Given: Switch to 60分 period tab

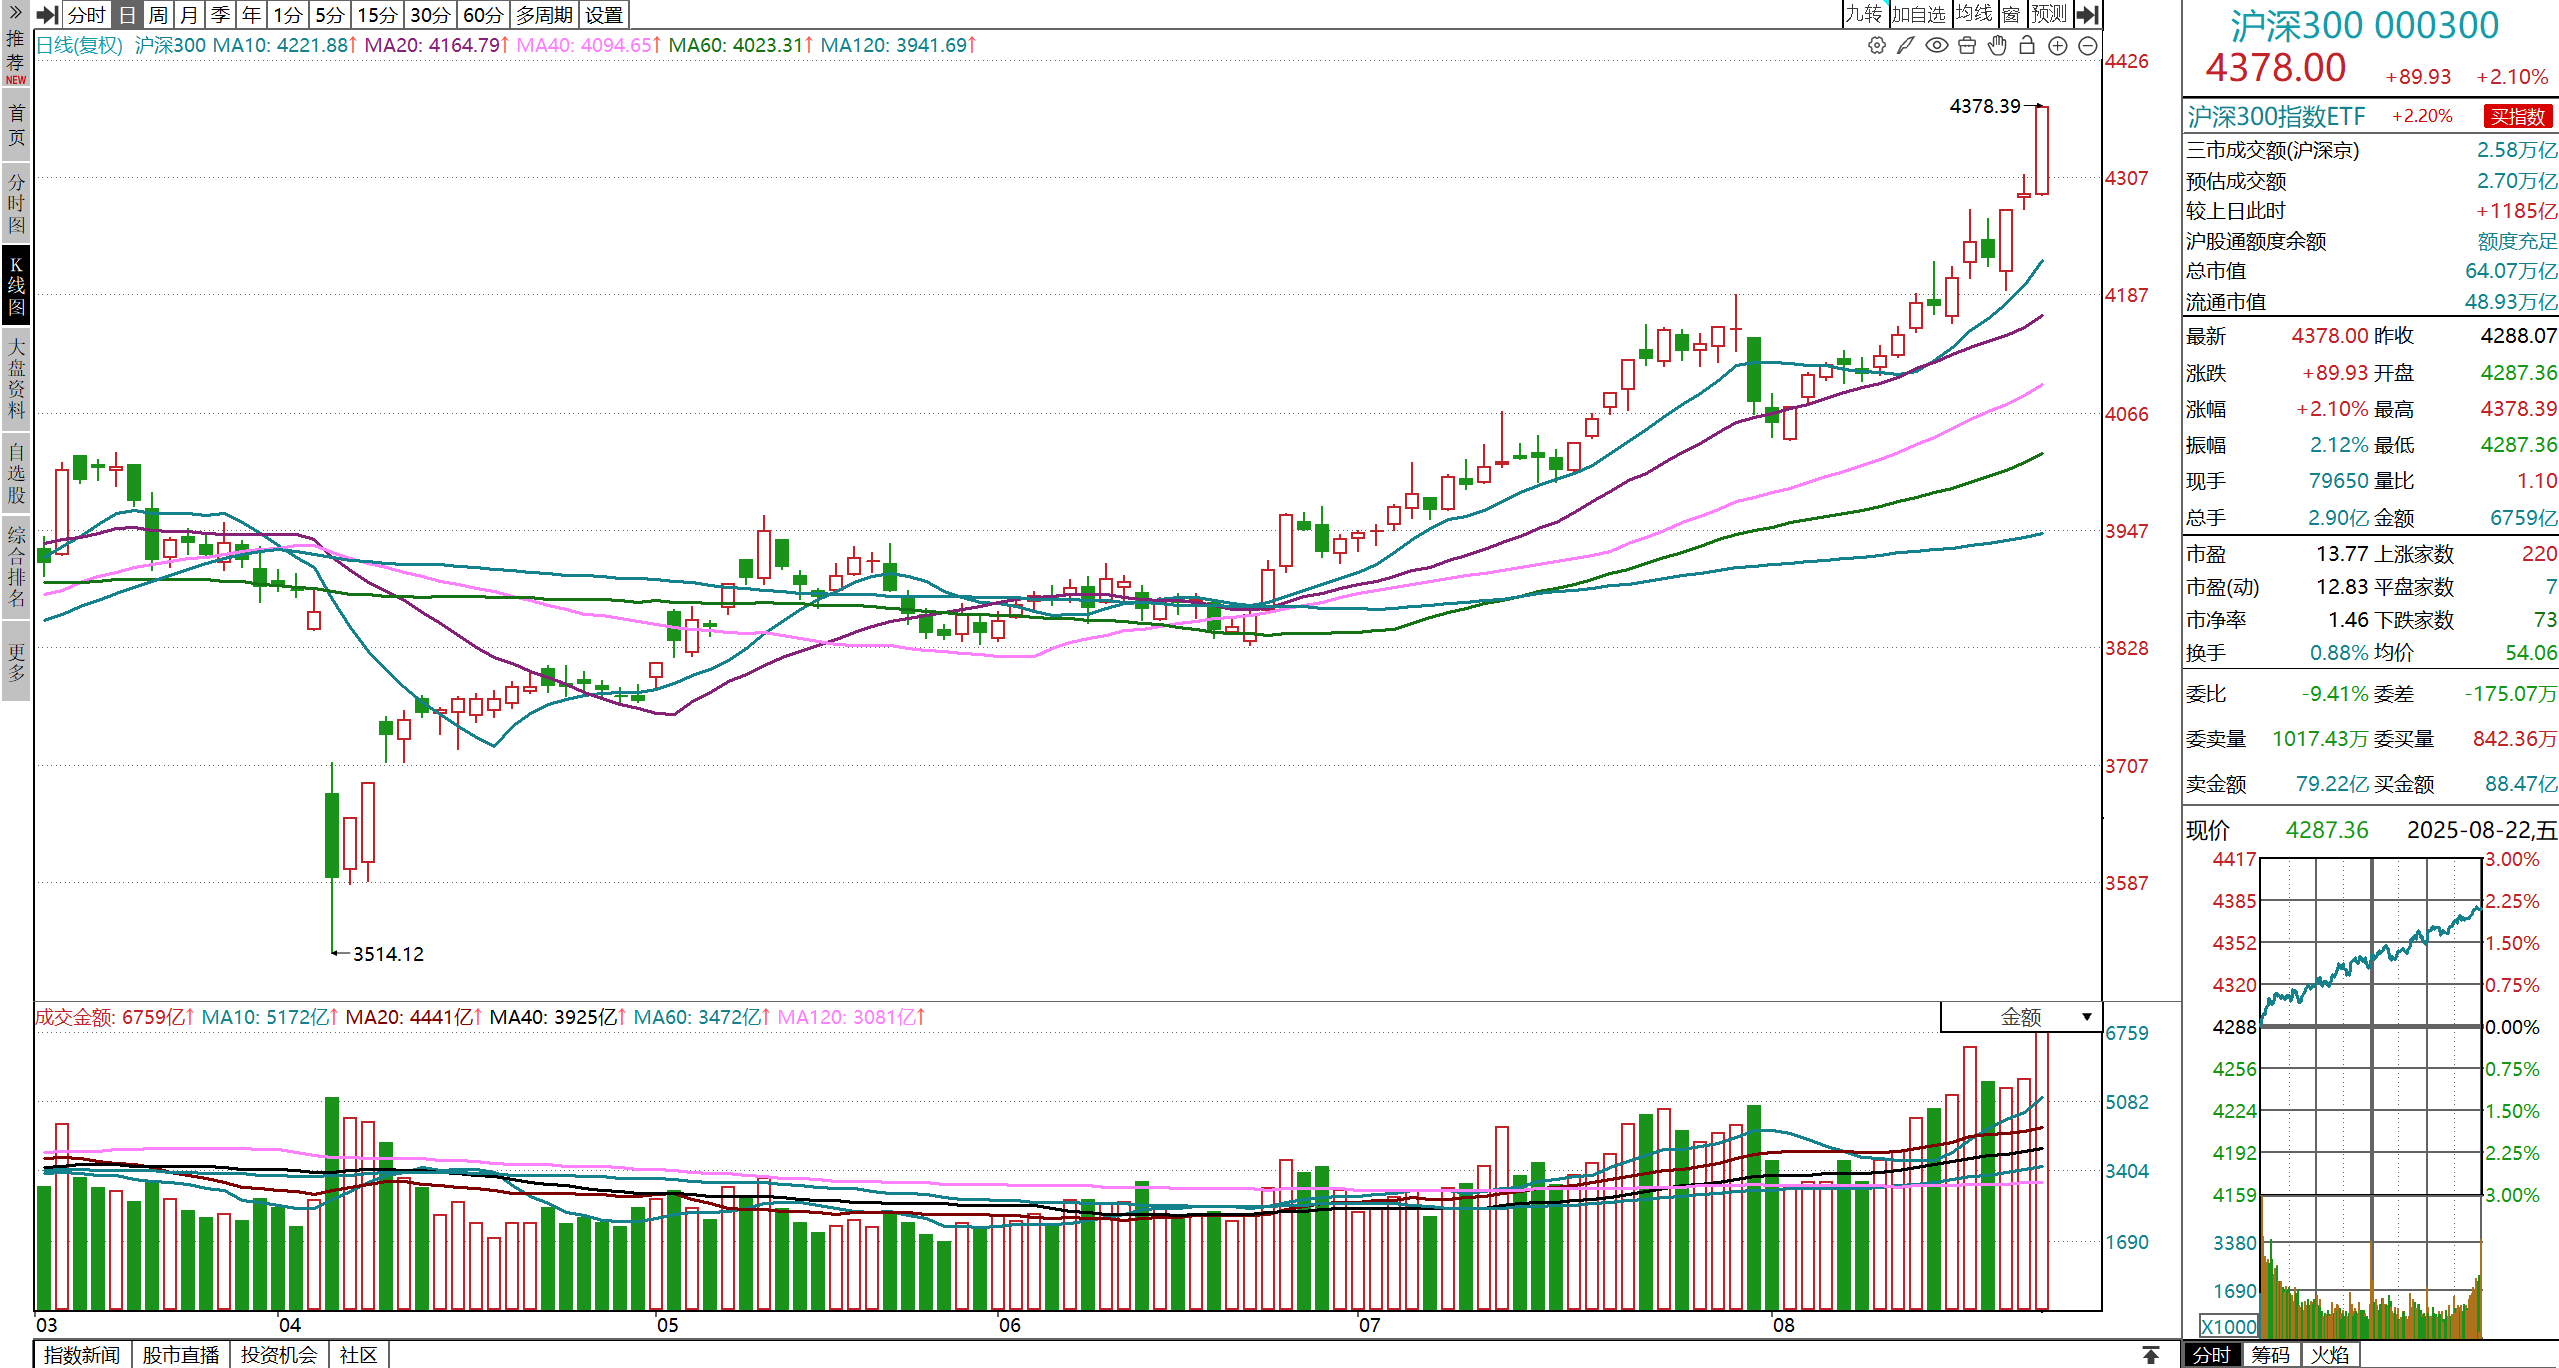Looking at the screenshot, I should click(483, 15).
